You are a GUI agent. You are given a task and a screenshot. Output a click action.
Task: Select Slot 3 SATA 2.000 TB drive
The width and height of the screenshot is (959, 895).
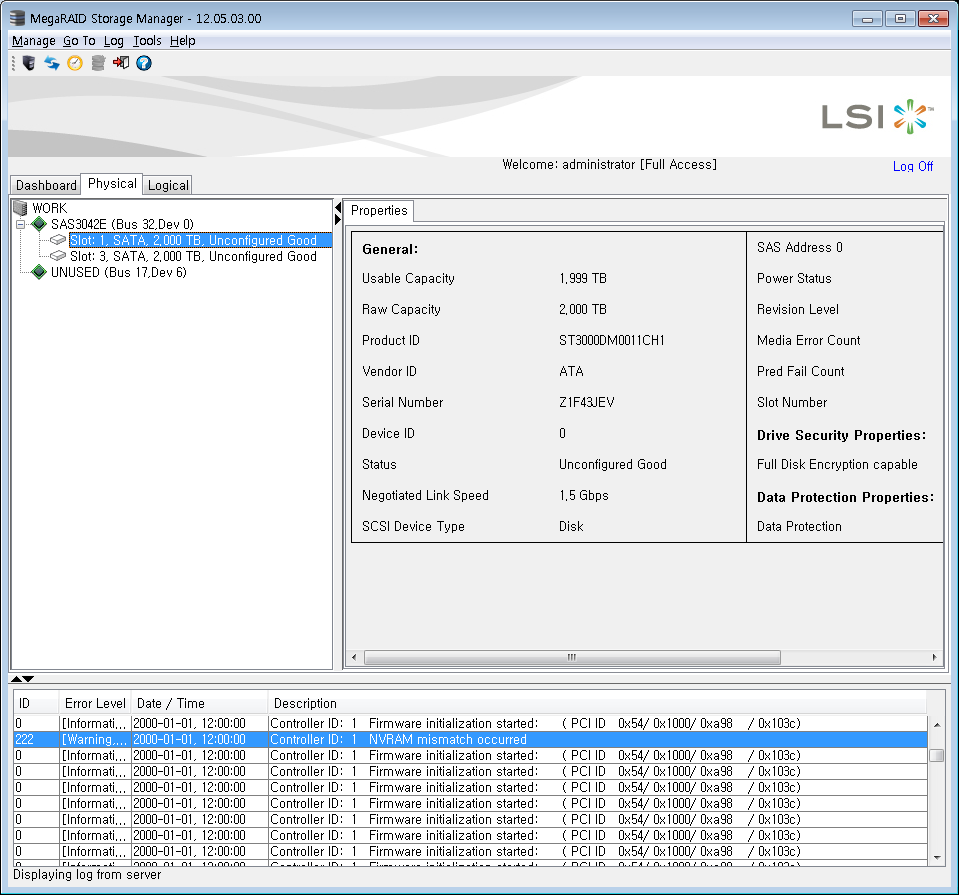coord(193,256)
